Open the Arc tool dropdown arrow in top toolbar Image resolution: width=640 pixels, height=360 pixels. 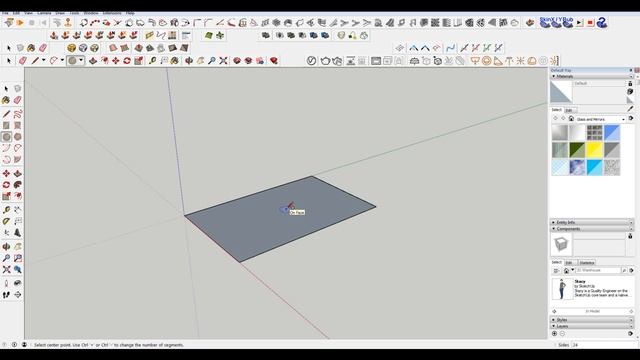(62, 60)
